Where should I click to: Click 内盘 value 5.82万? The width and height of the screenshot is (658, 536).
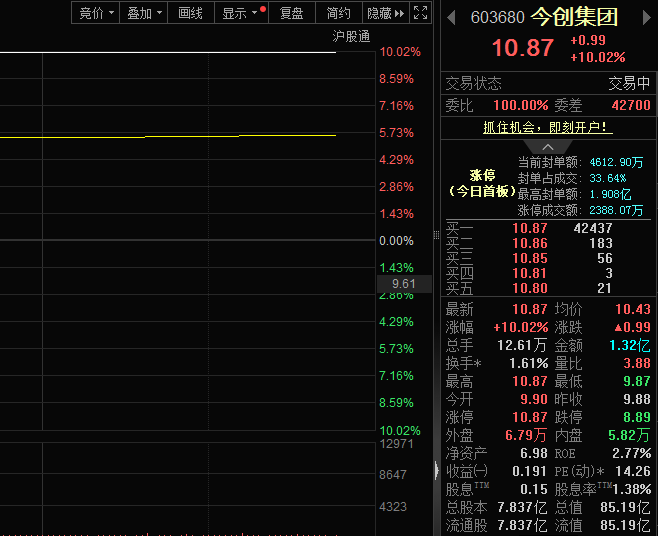click(629, 435)
